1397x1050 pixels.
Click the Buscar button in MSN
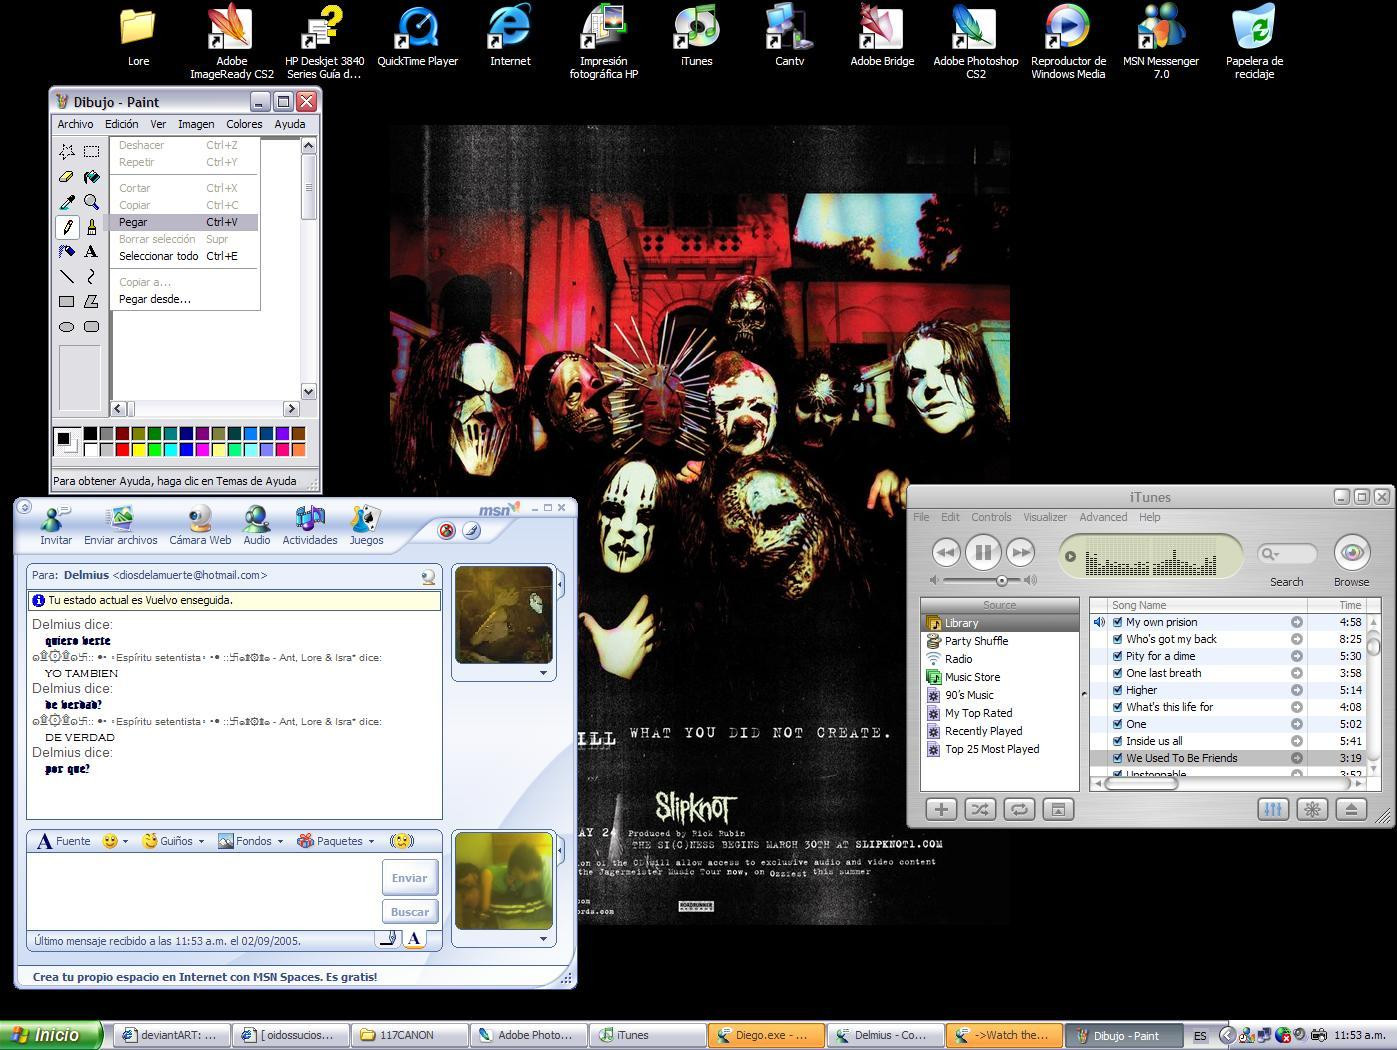click(409, 911)
